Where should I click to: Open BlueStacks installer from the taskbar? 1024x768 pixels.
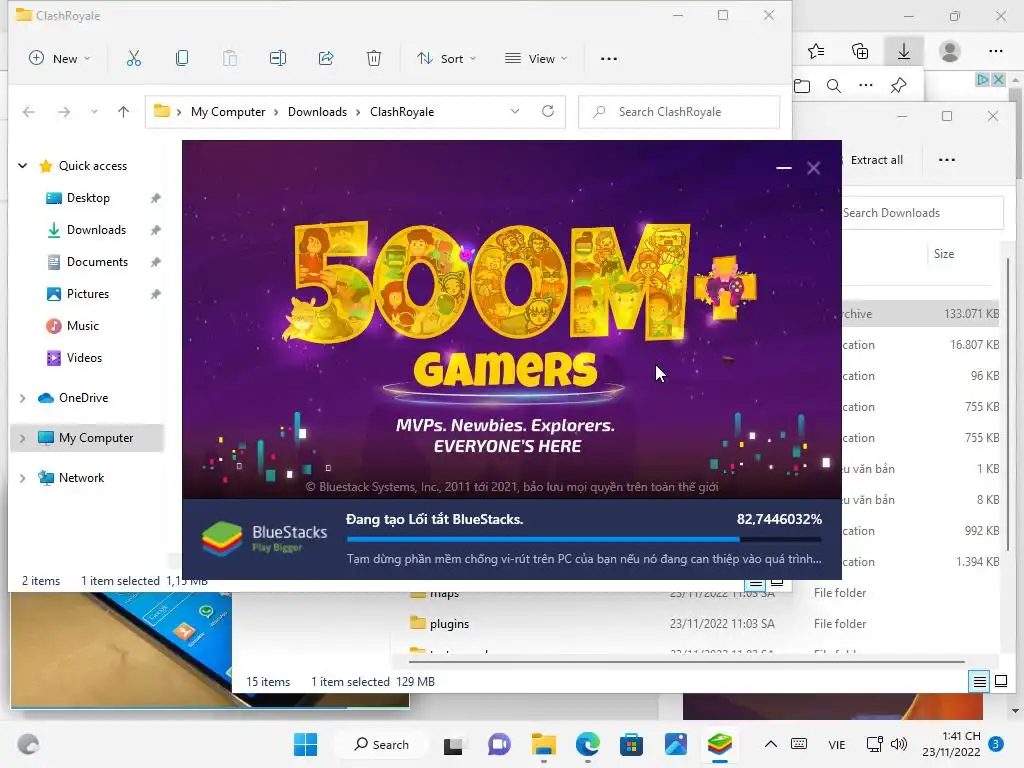[x=720, y=744]
